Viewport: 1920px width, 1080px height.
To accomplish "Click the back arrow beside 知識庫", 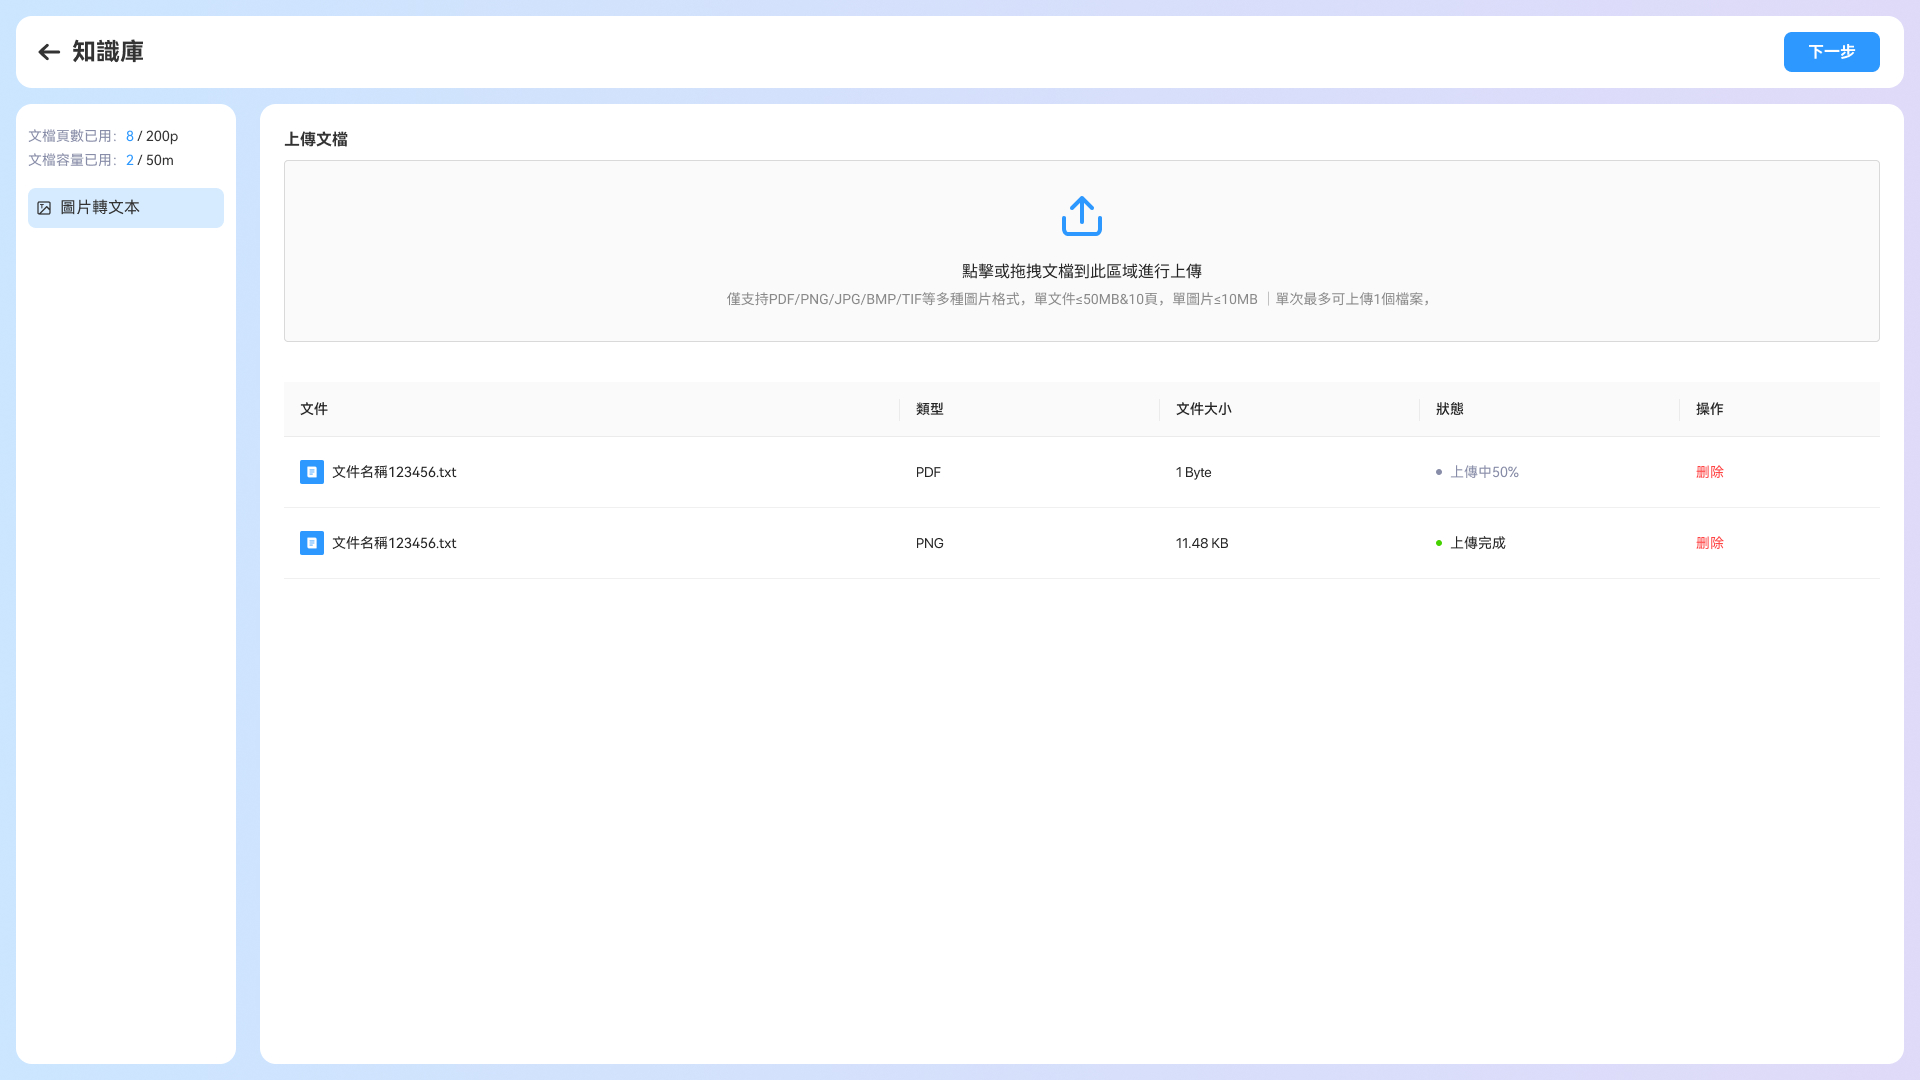I will point(49,52).
